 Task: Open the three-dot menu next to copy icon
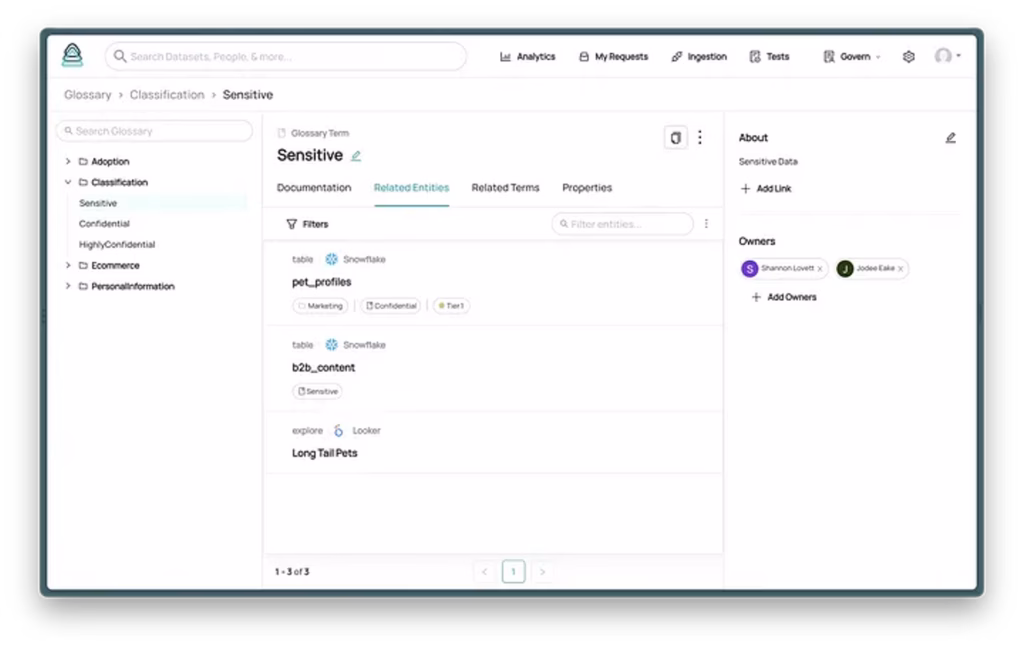point(700,138)
